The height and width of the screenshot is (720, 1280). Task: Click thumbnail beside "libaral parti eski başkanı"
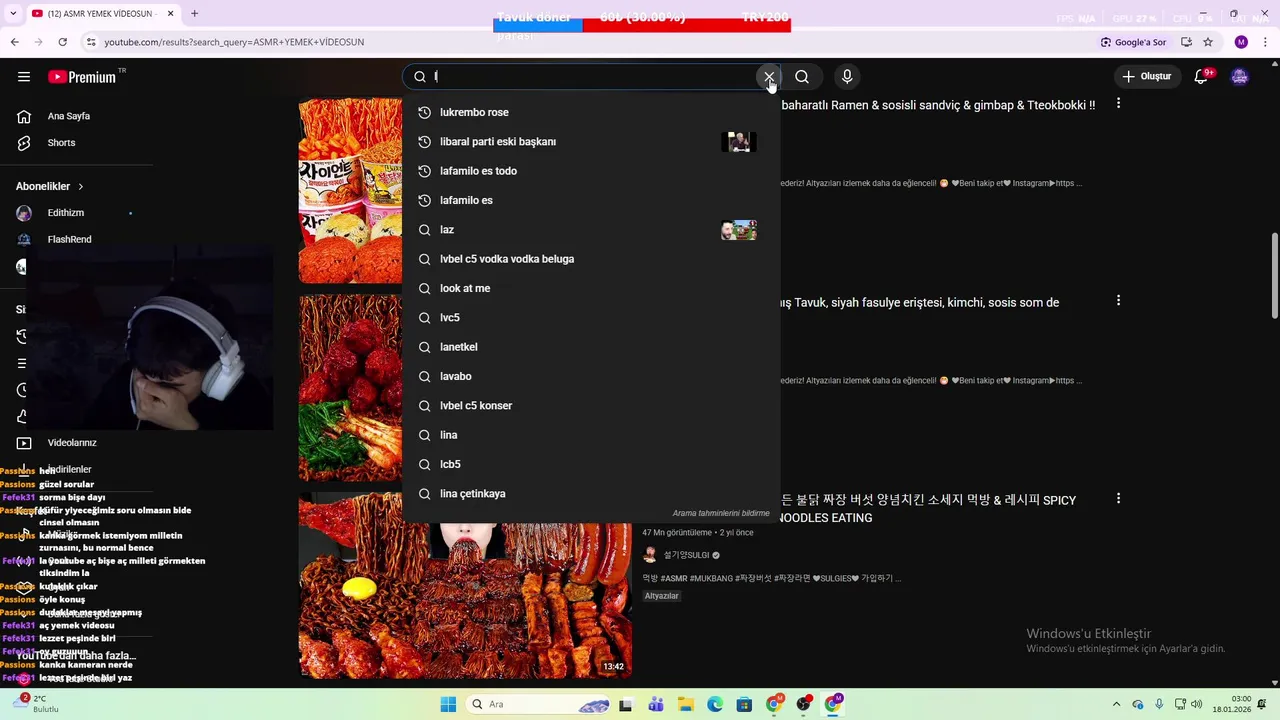tap(739, 142)
